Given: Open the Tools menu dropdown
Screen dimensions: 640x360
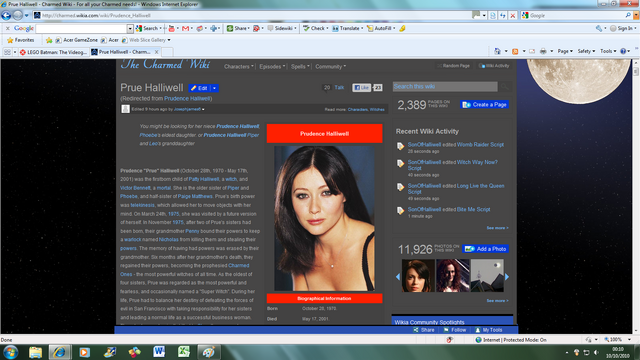Looking at the screenshot, I should (x=608, y=51).
